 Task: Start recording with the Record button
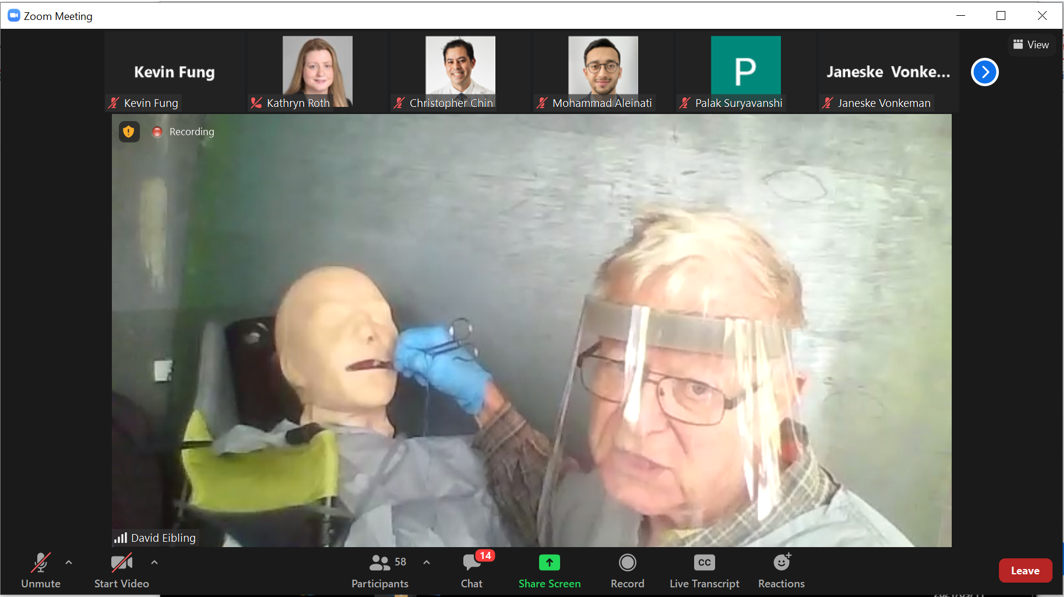[x=627, y=571]
